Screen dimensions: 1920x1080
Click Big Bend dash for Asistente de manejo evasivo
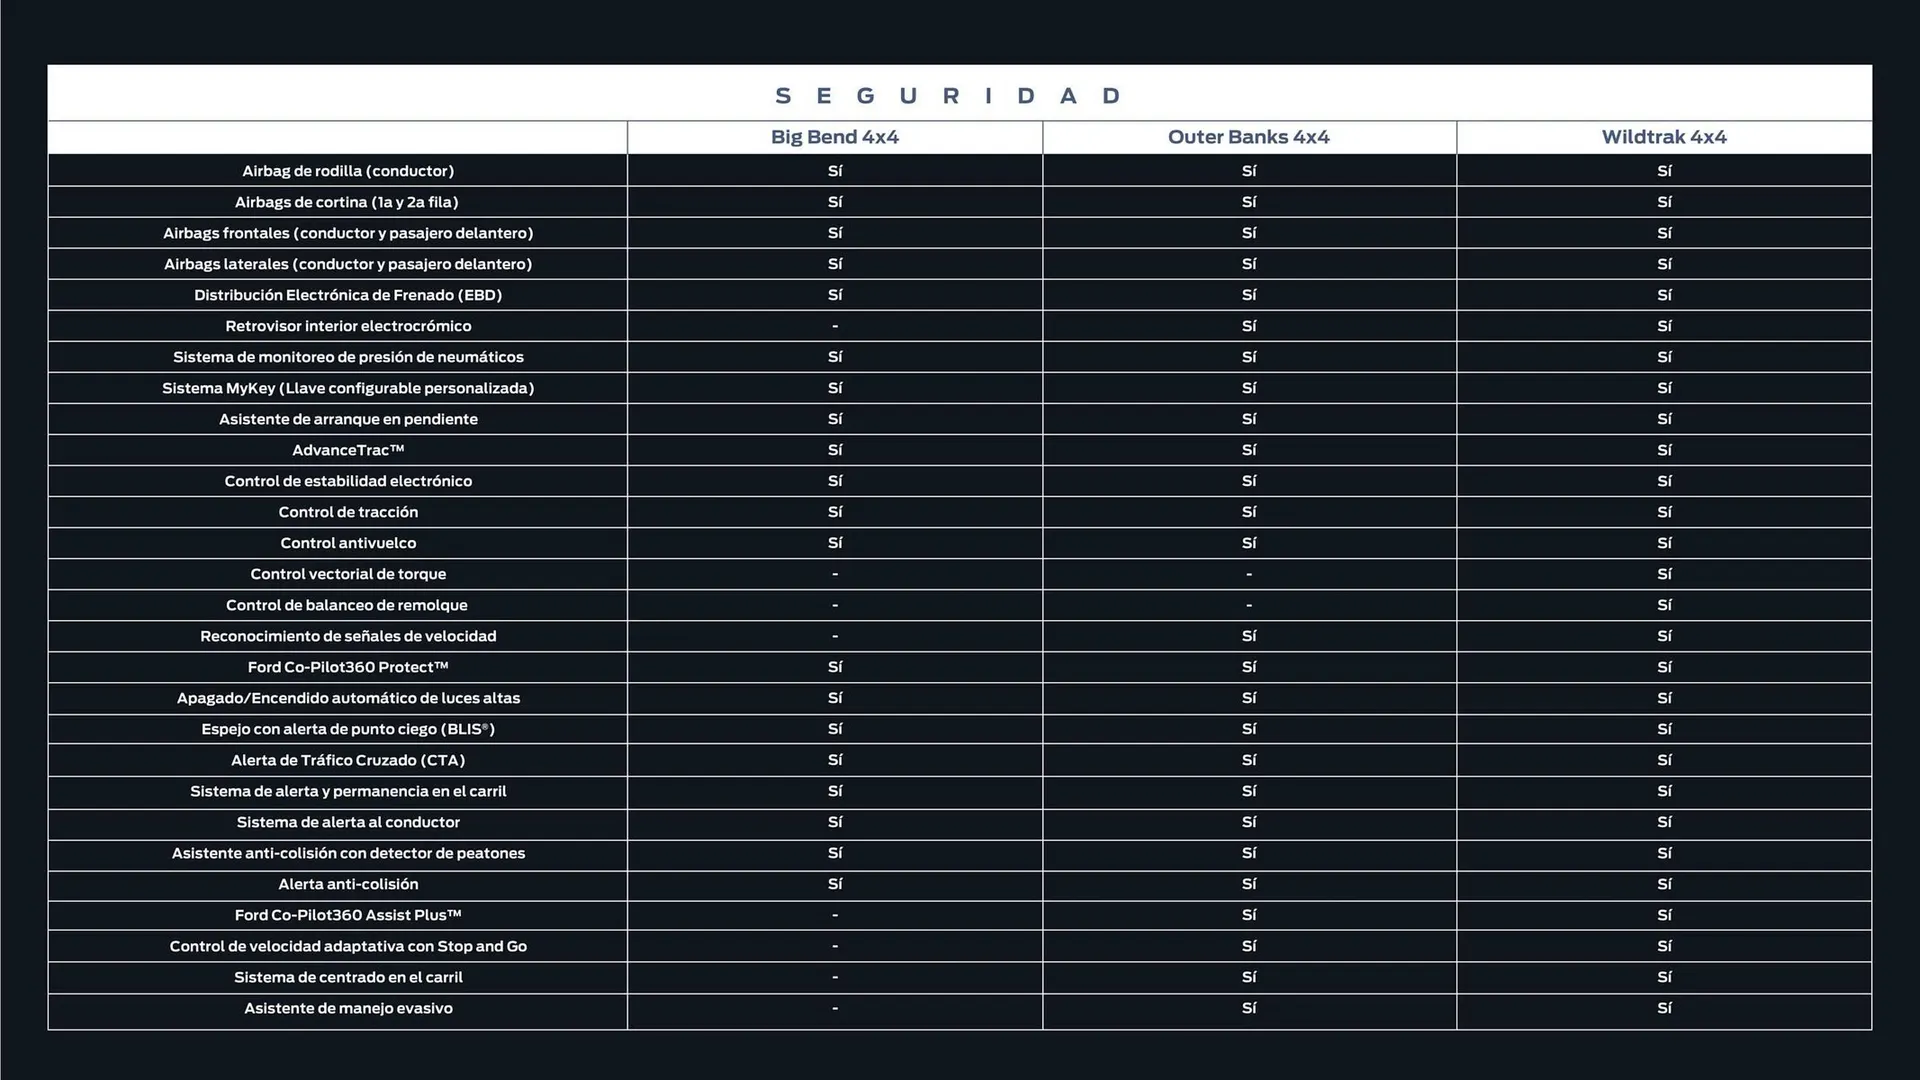(x=835, y=1008)
